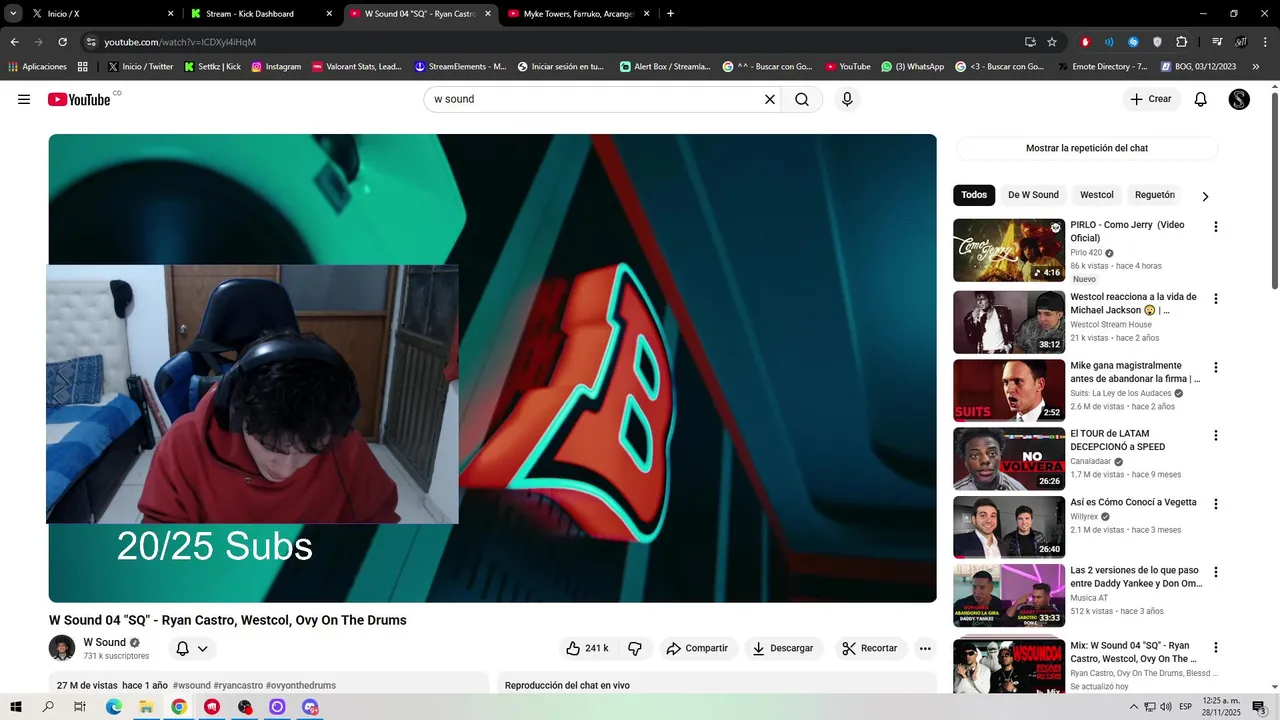The height and width of the screenshot is (720, 1280).
Task: Close the Stream - Kick Dashboard tab
Action: [329, 14]
